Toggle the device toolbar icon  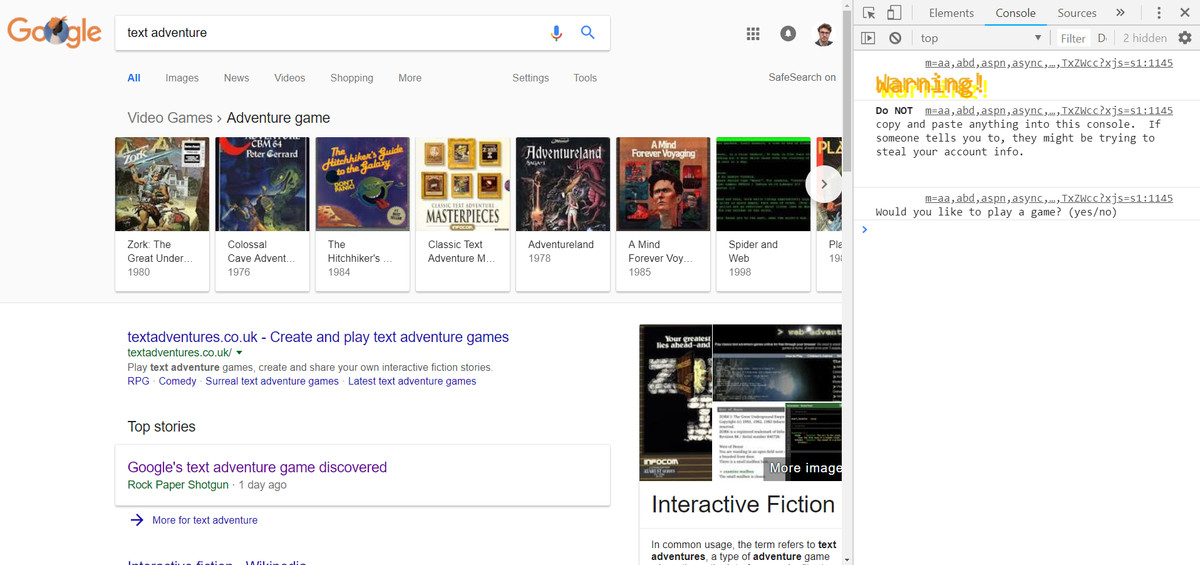point(894,13)
